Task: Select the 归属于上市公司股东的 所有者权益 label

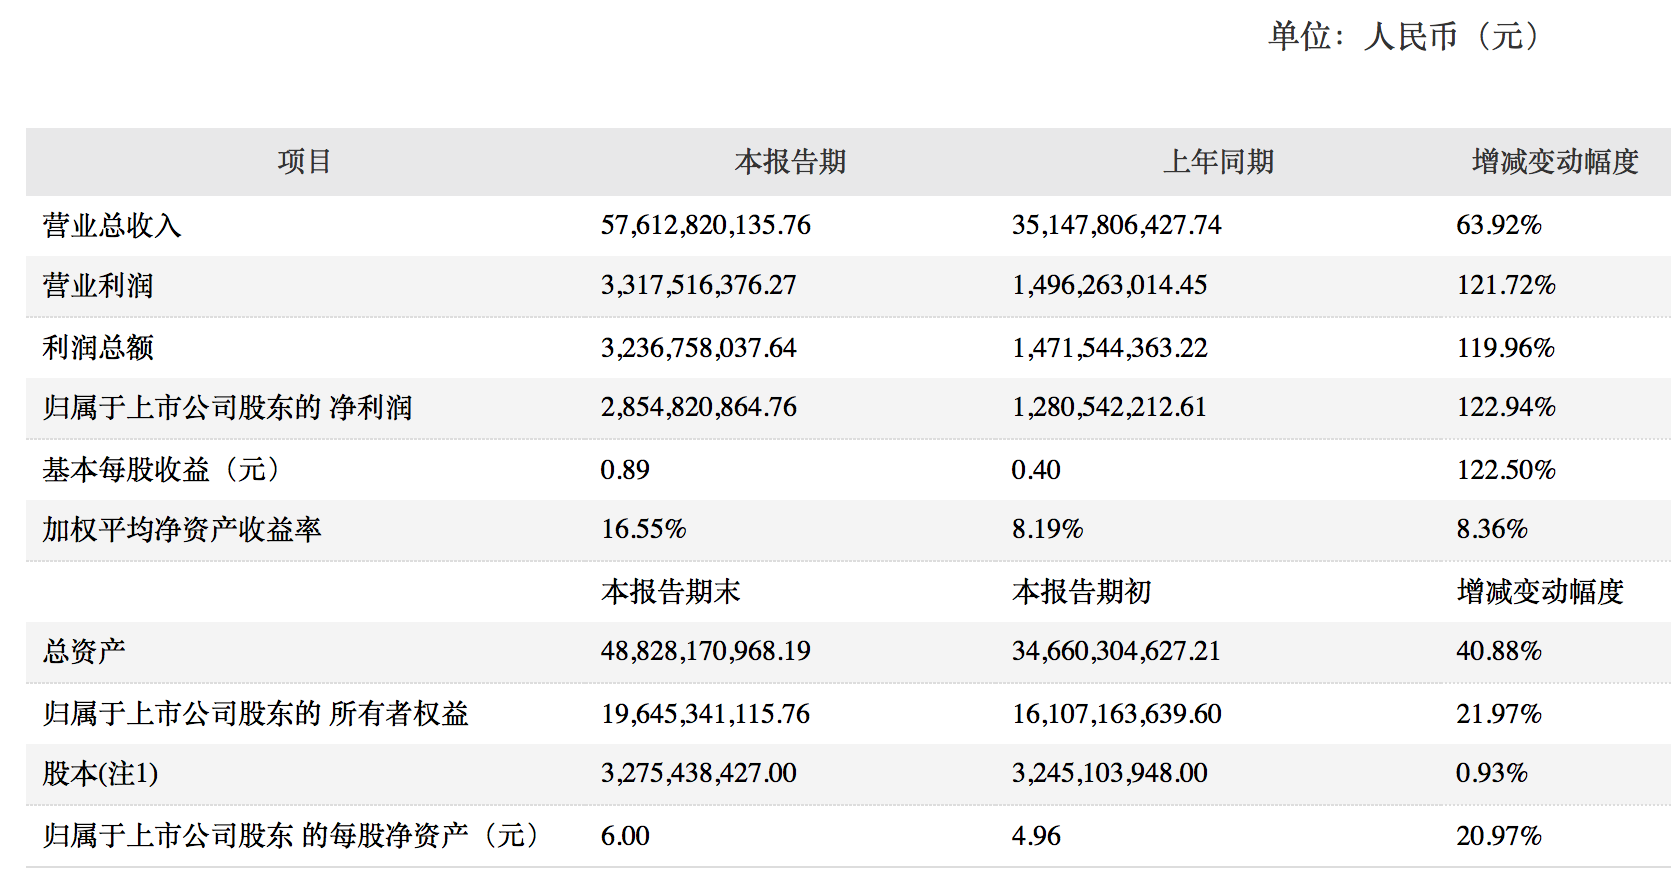Action: coord(255,714)
